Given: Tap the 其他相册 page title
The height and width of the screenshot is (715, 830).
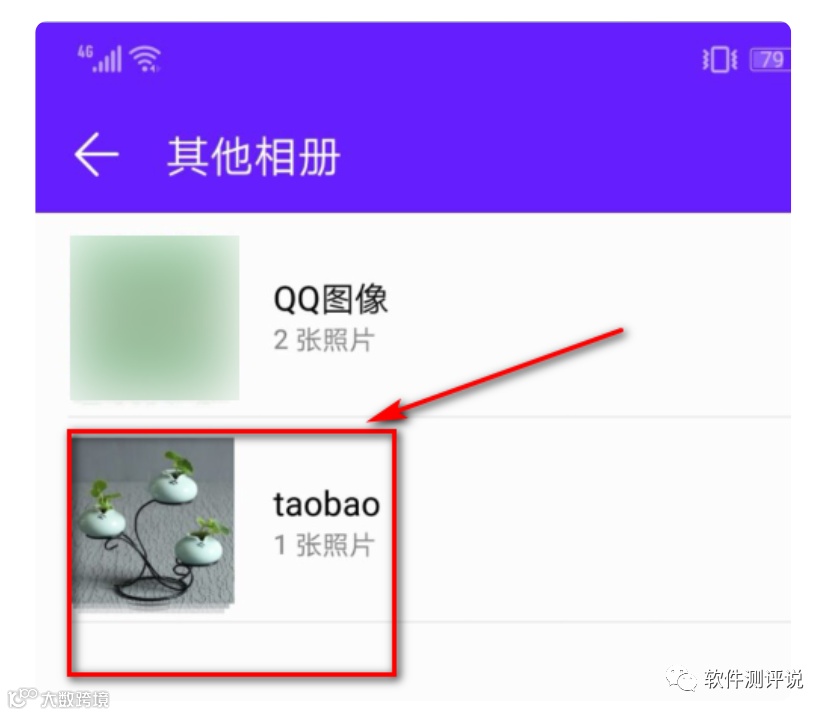Looking at the screenshot, I should (254, 156).
